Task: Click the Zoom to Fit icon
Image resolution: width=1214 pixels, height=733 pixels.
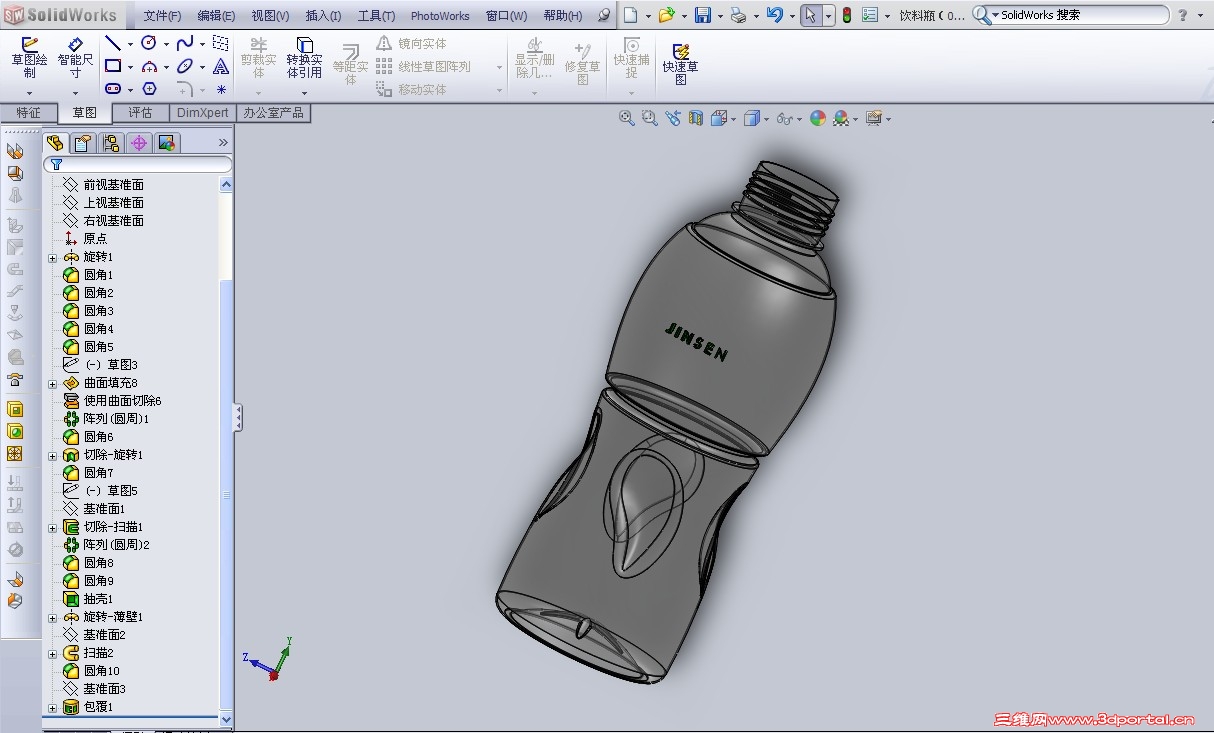Action: click(627, 118)
